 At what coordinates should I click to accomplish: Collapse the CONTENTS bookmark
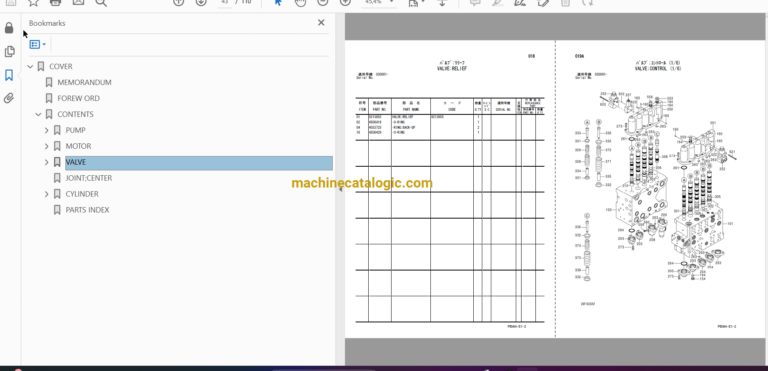(38, 114)
